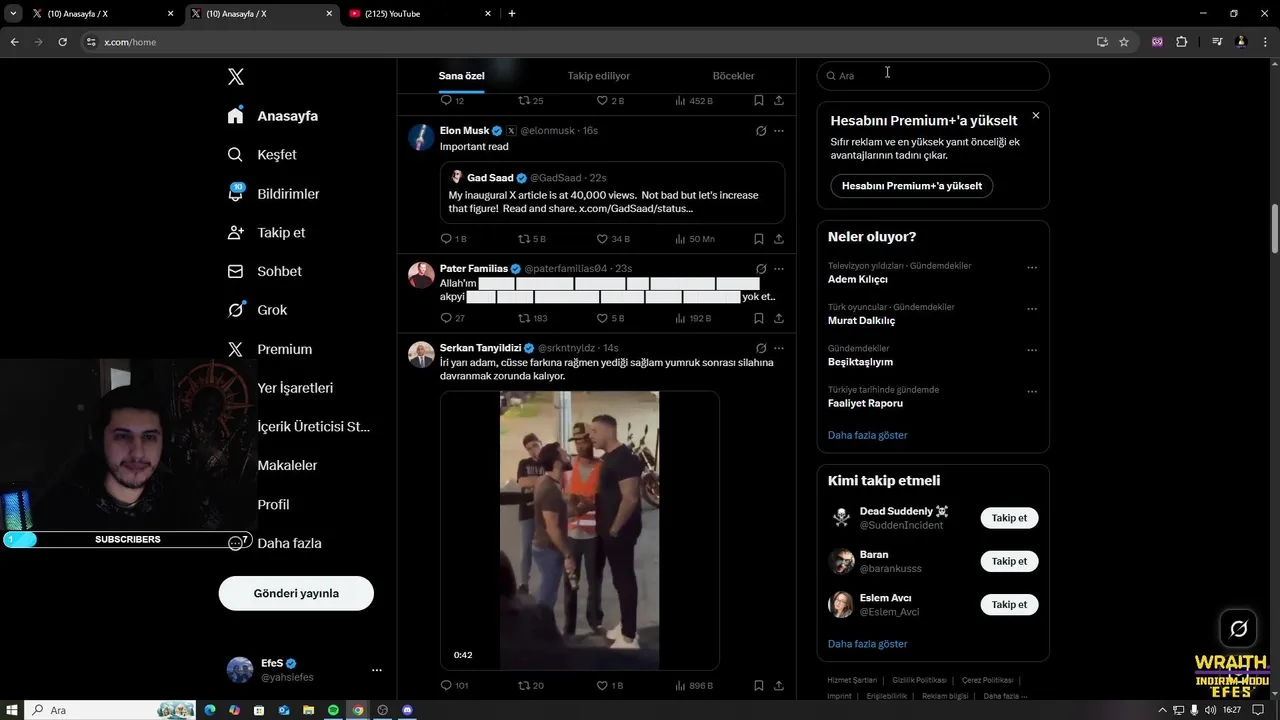Open Bildirimler notifications
The width and height of the screenshot is (1280, 720).
coord(273,194)
